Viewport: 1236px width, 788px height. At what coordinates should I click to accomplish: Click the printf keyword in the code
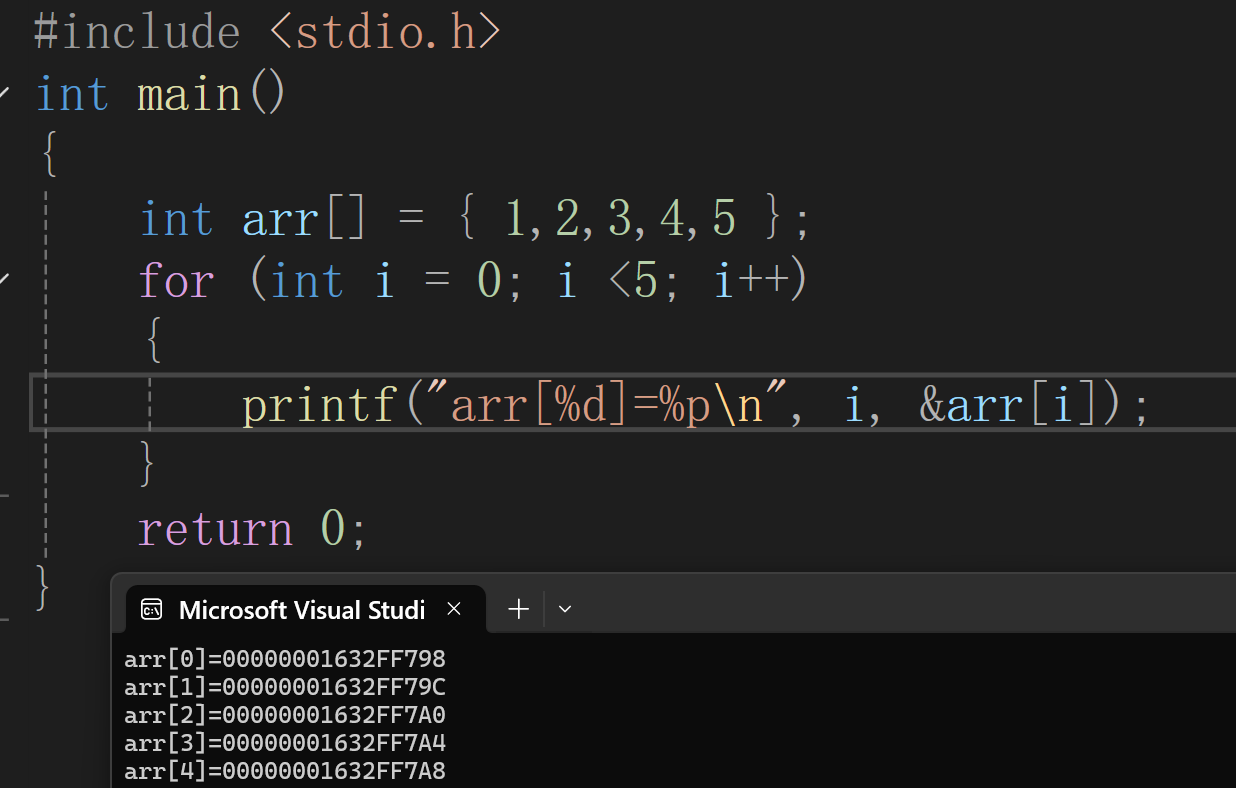(319, 407)
